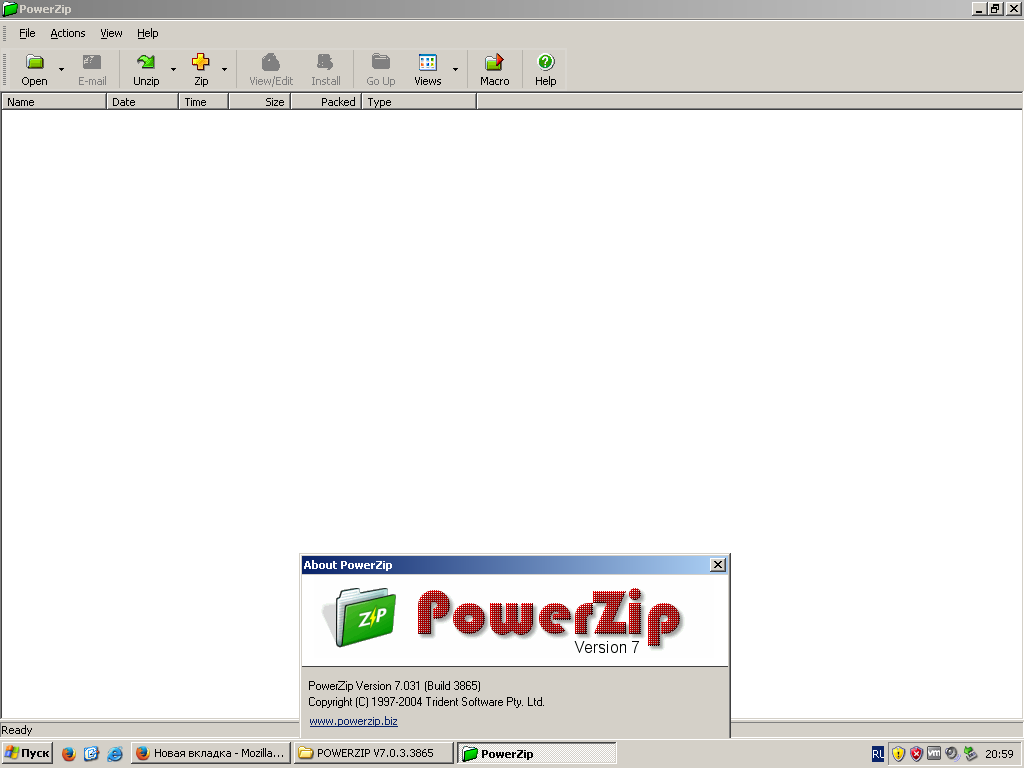Expand the Zip button dropdown arrow
Image resolution: width=1024 pixels, height=768 pixels.
pyautogui.click(x=224, y=70)
